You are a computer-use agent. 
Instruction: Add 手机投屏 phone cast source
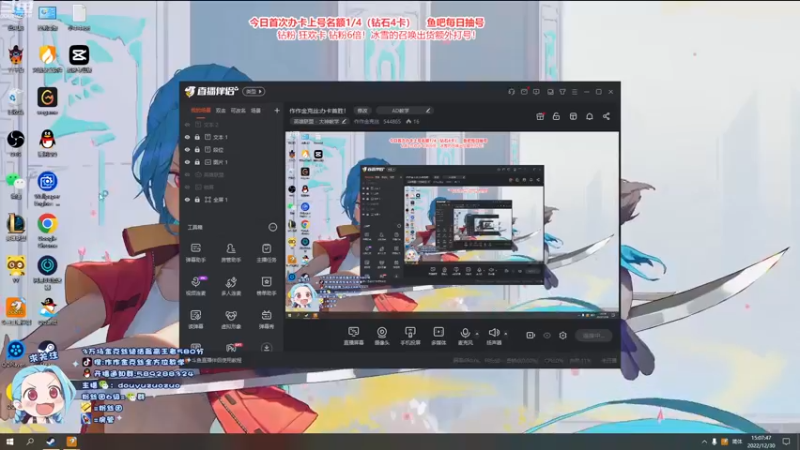[x=410, y=336]
